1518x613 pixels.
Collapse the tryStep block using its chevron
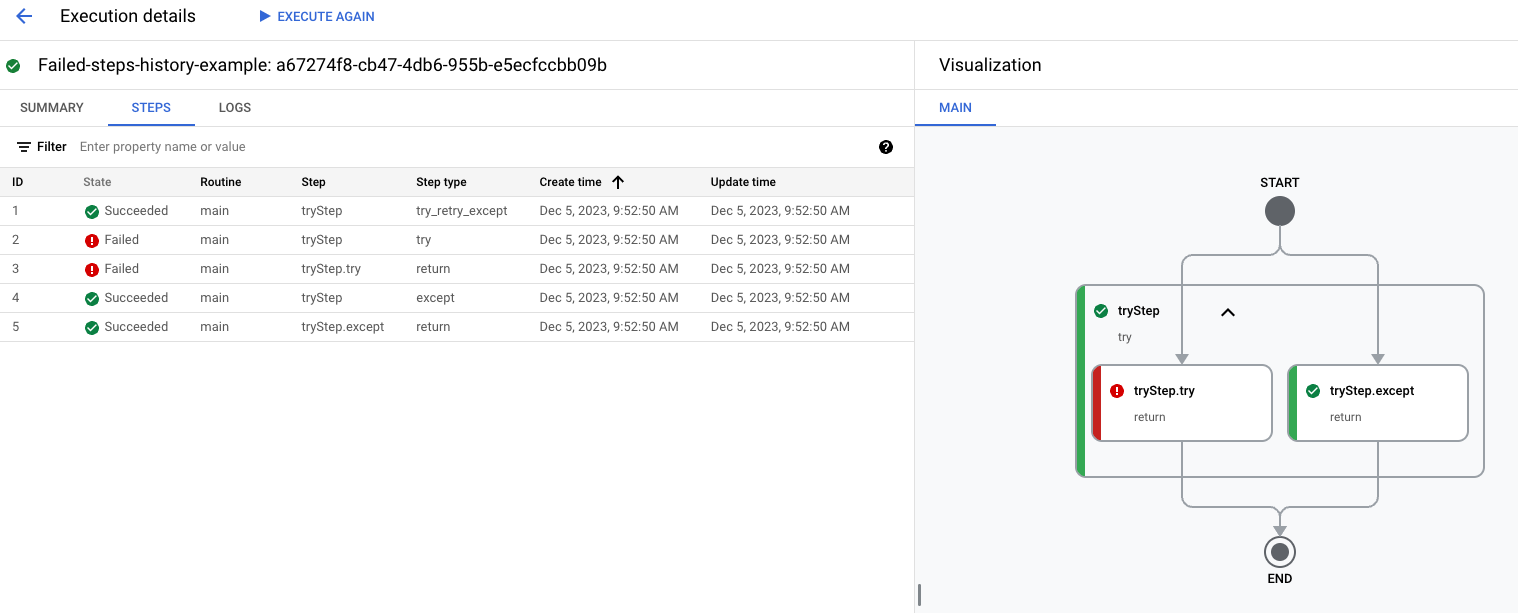click(x=1227, y=310)
